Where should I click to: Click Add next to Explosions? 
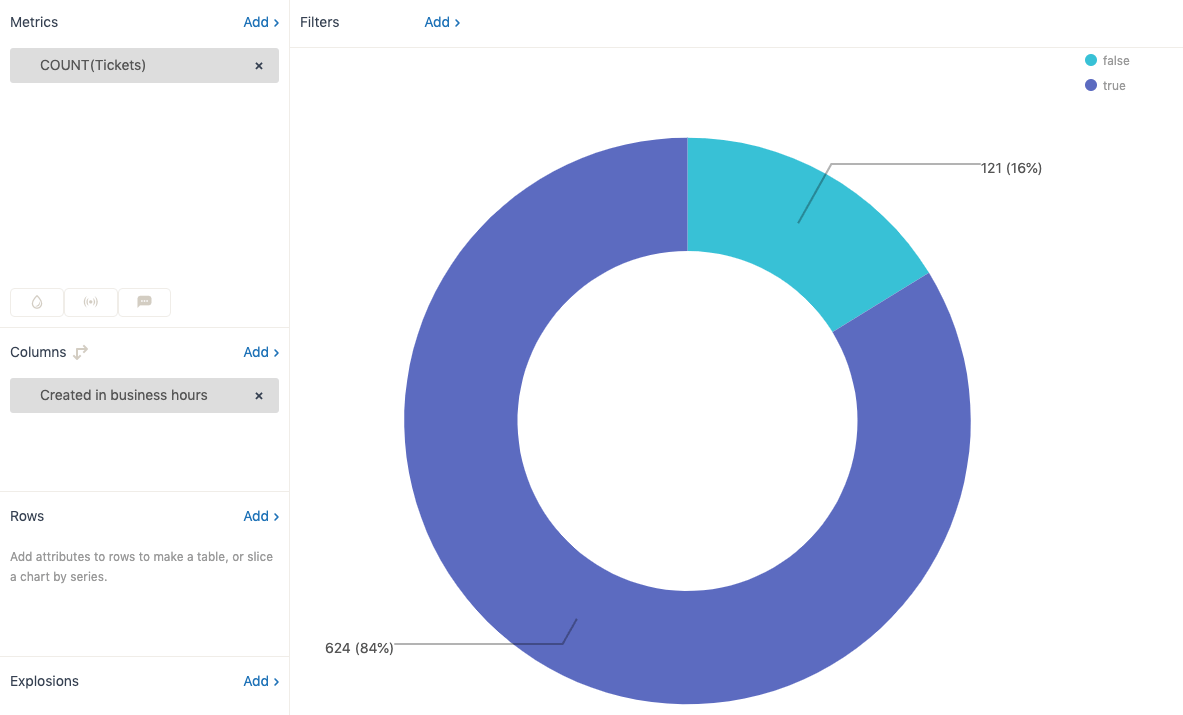(260, 681)
